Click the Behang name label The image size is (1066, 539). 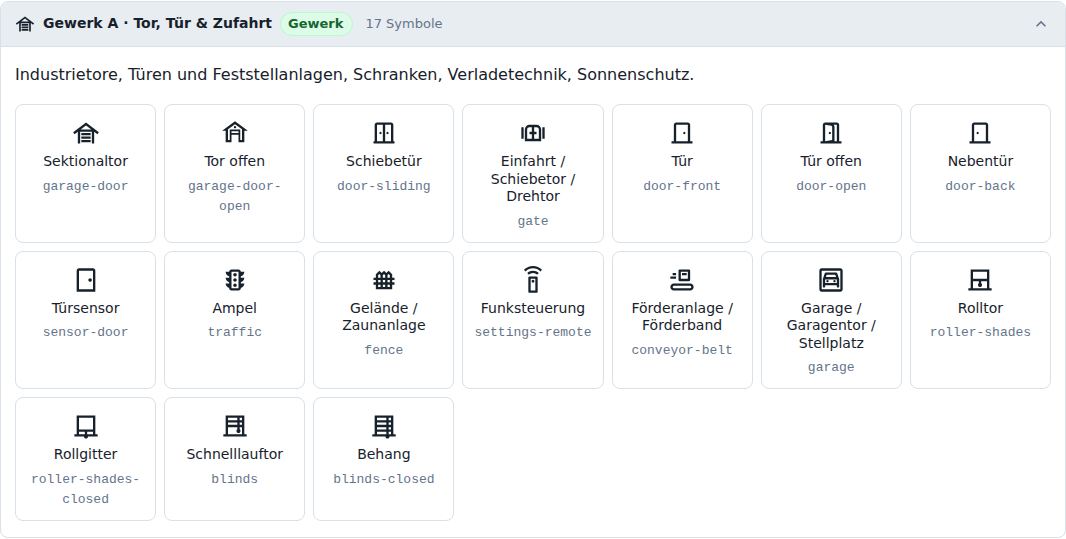tap(383, 454)
